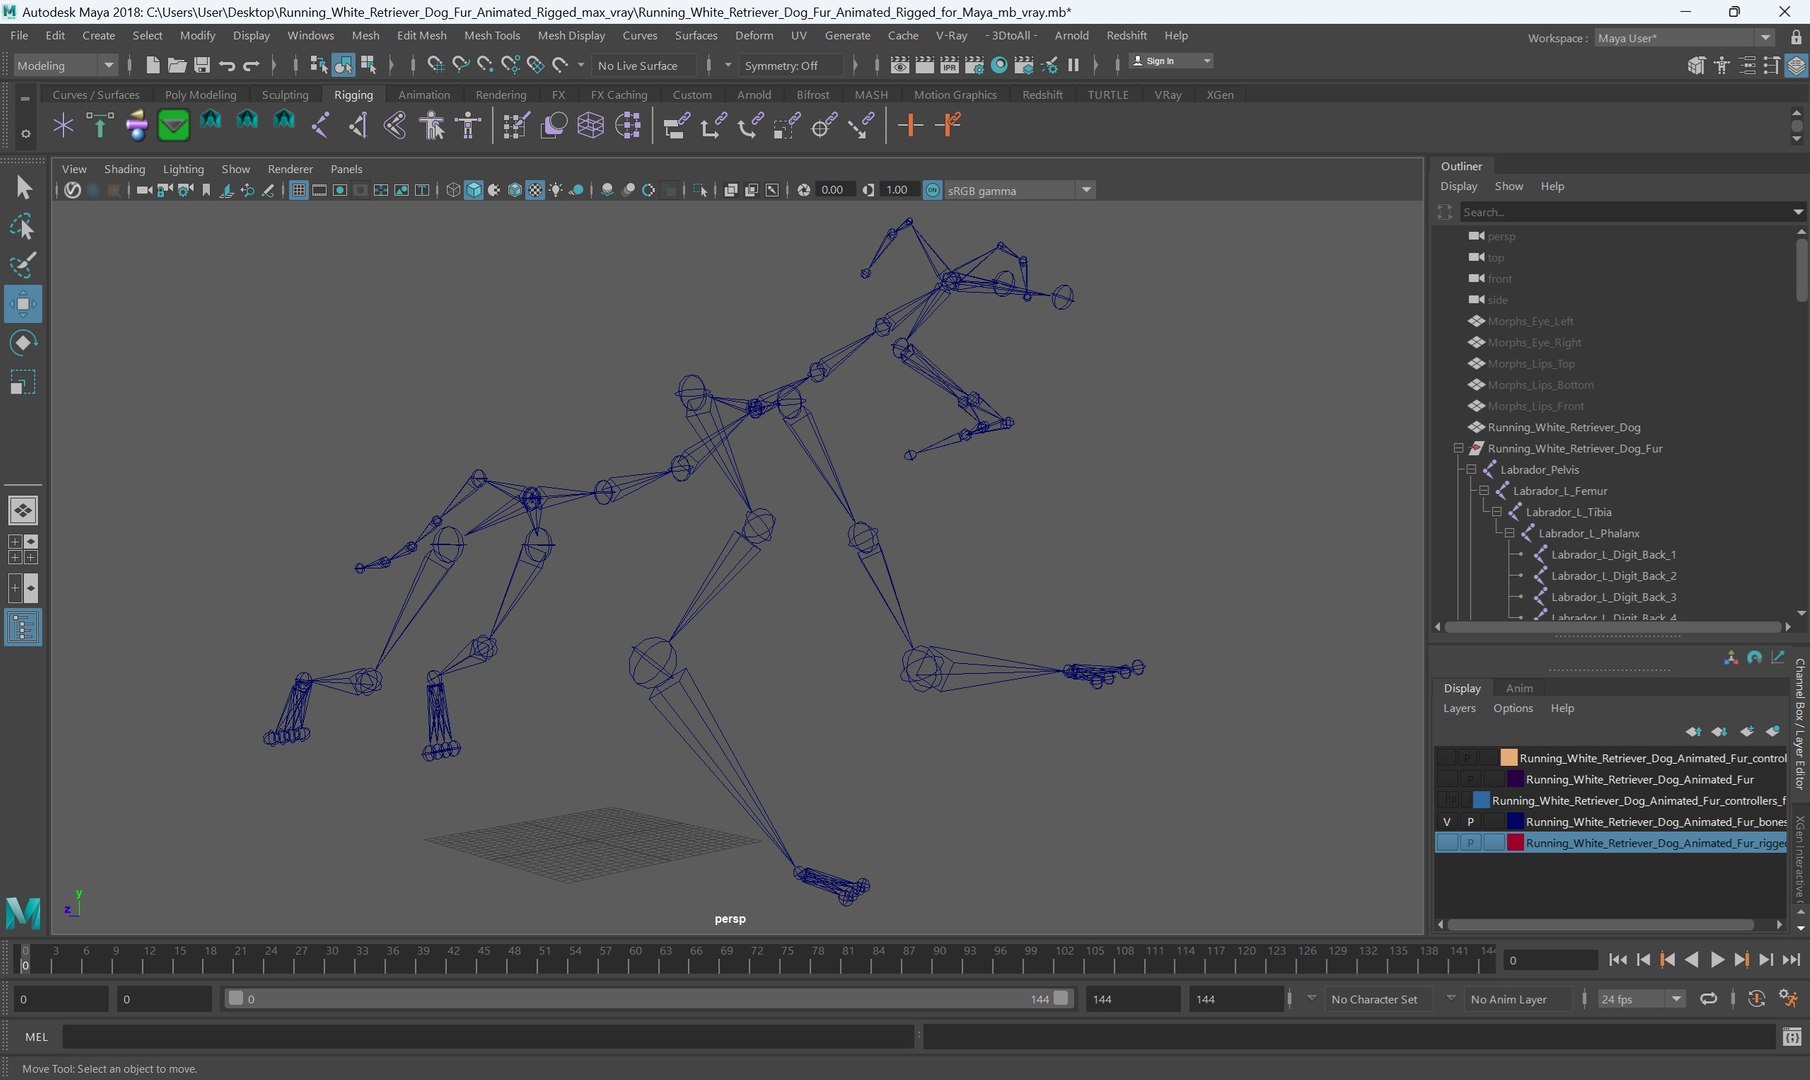Toggle the viewport grid display button
1810x1080 pixels.
[298, 190]
